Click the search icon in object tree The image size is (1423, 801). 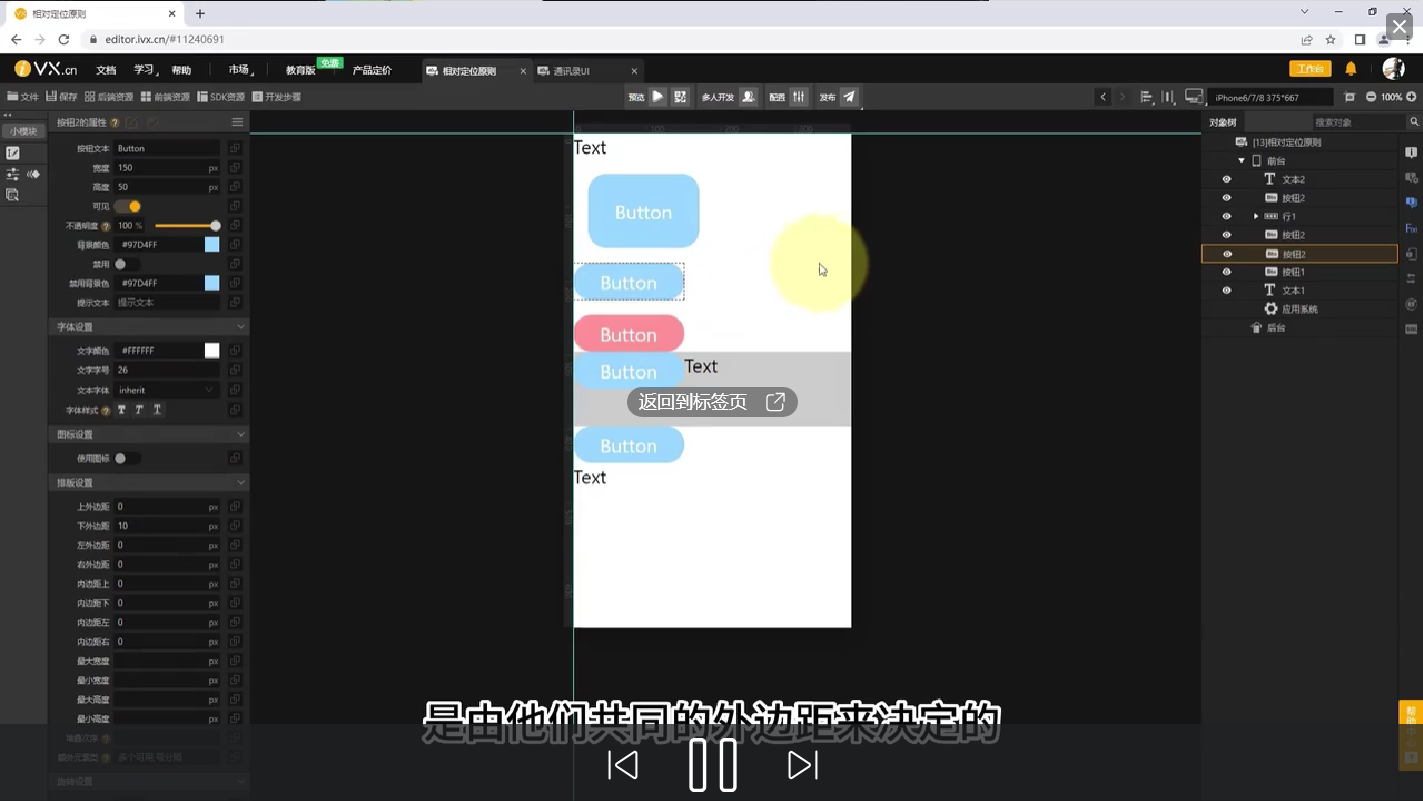(1414, 122)
